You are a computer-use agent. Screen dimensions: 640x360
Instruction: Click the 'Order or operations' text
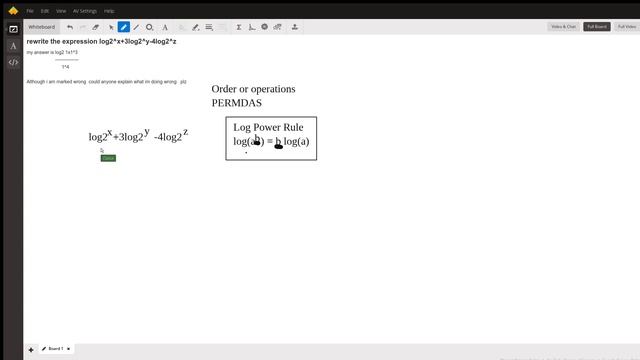click(x=253, y=89)
